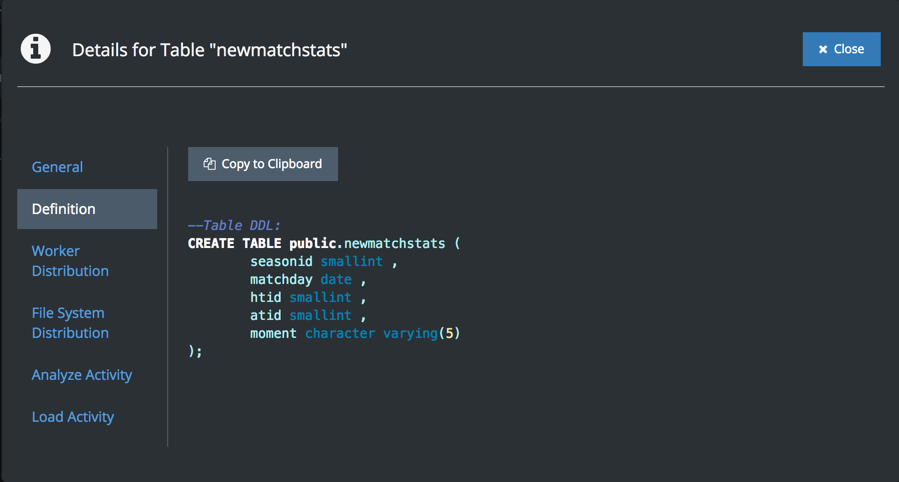Click the CREATE TABLE keyword in code
This screenshot has width=899, height=482.
click(x=234, y=243)
